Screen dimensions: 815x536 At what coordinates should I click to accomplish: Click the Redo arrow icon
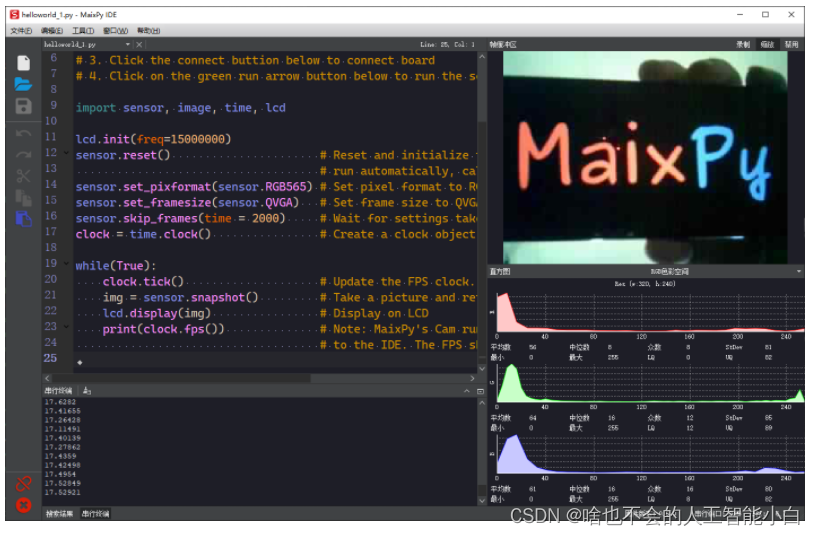click(x=23, y=155)
